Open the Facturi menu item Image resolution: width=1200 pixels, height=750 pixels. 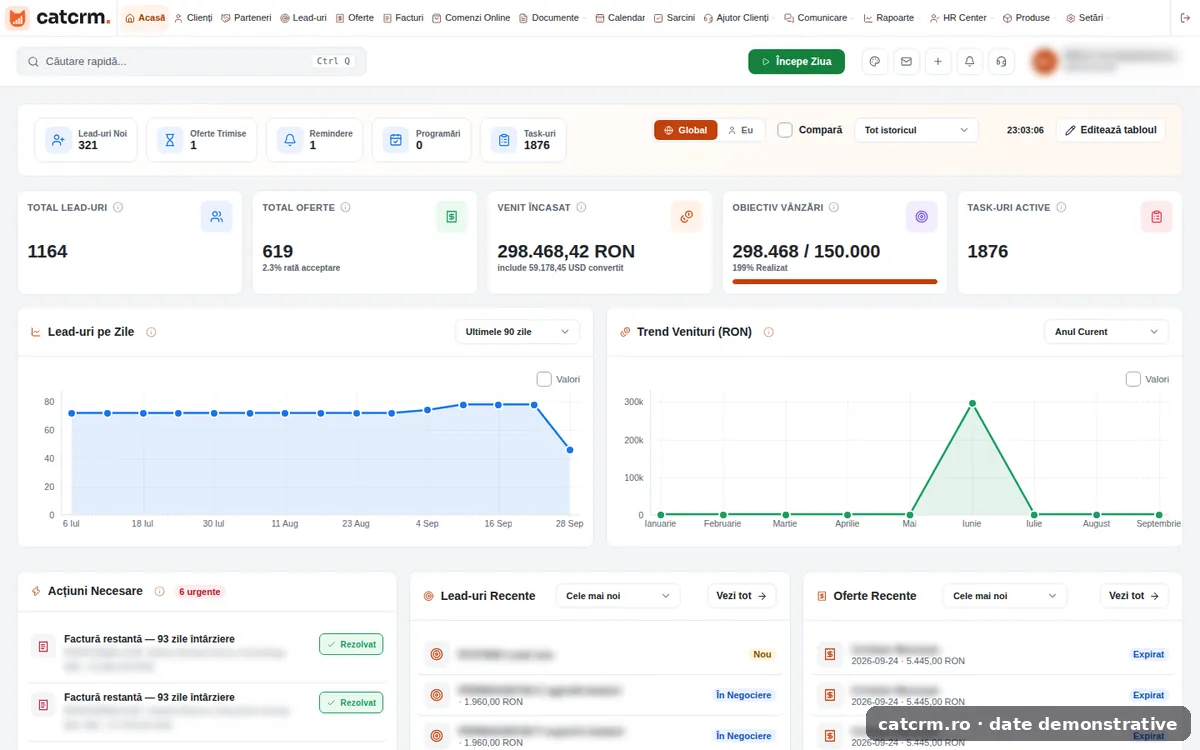(404, 18)
